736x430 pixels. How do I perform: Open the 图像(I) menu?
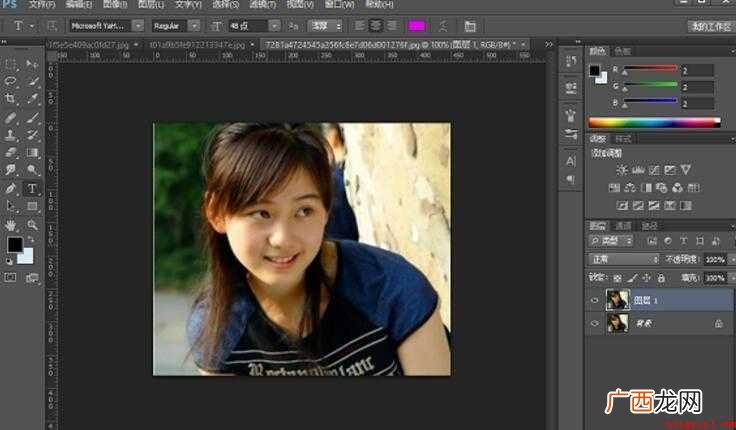[x=115, y=5]
